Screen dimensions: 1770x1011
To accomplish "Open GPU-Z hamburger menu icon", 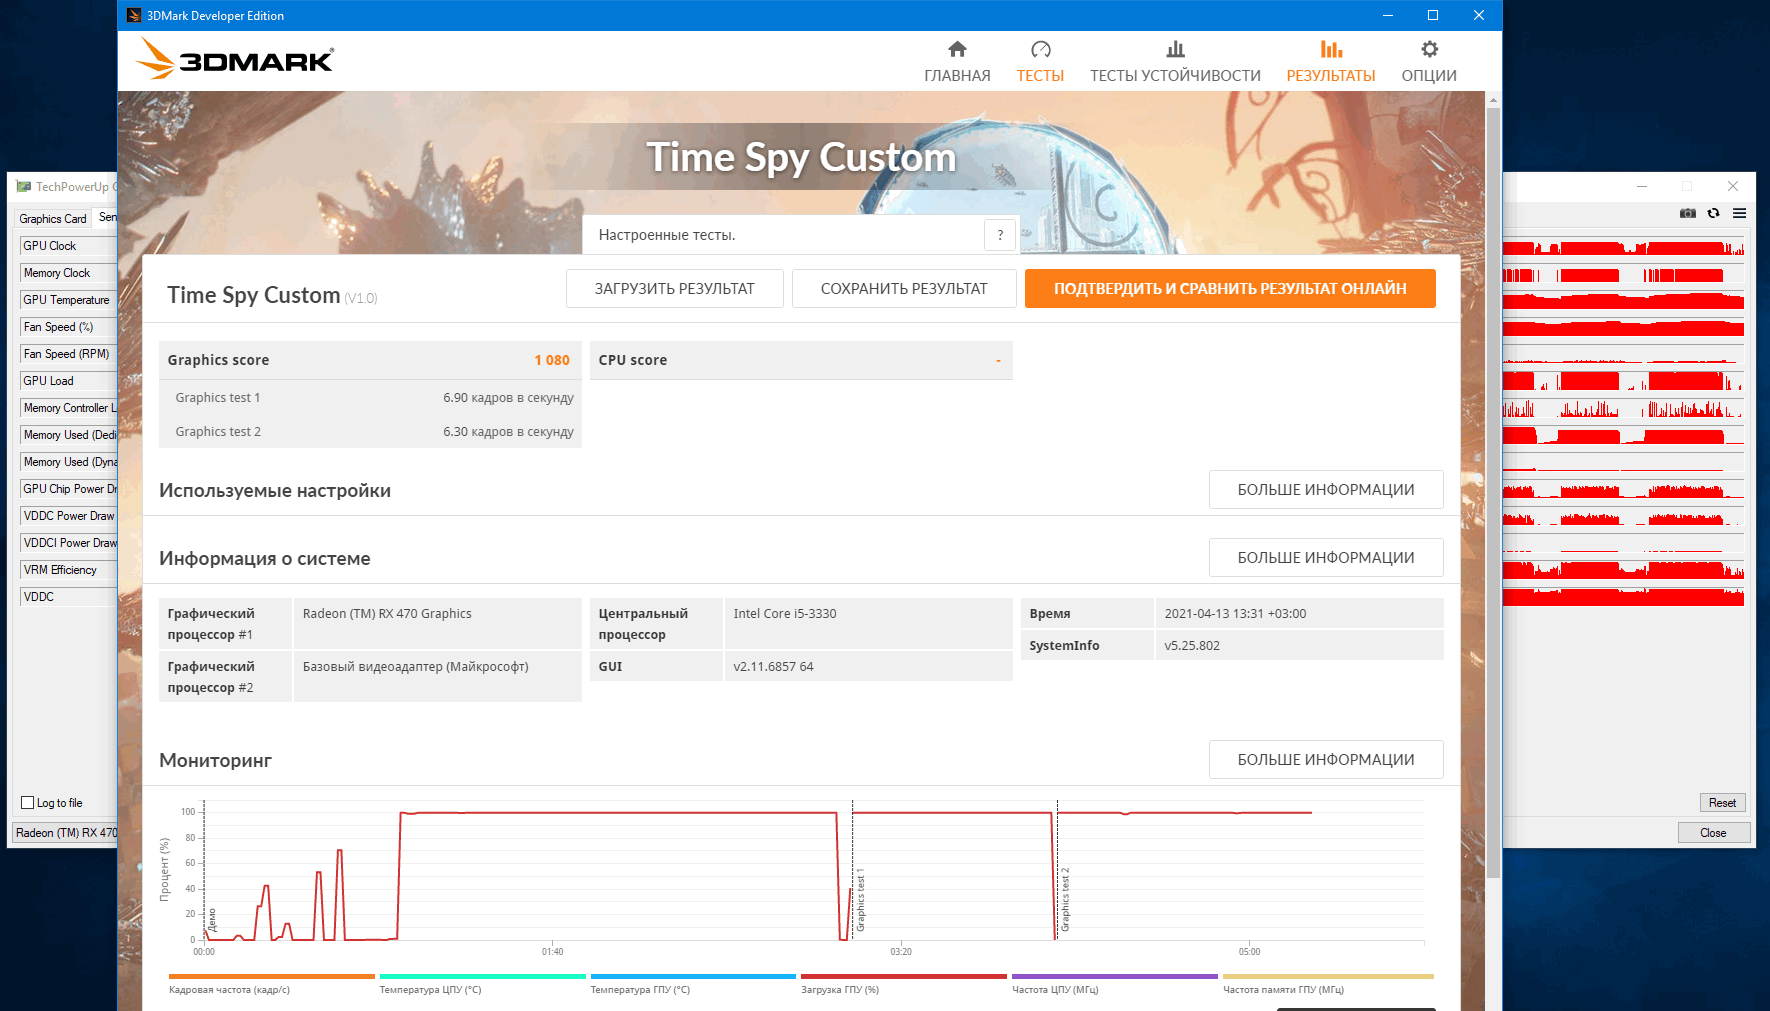I will 1740,213.
